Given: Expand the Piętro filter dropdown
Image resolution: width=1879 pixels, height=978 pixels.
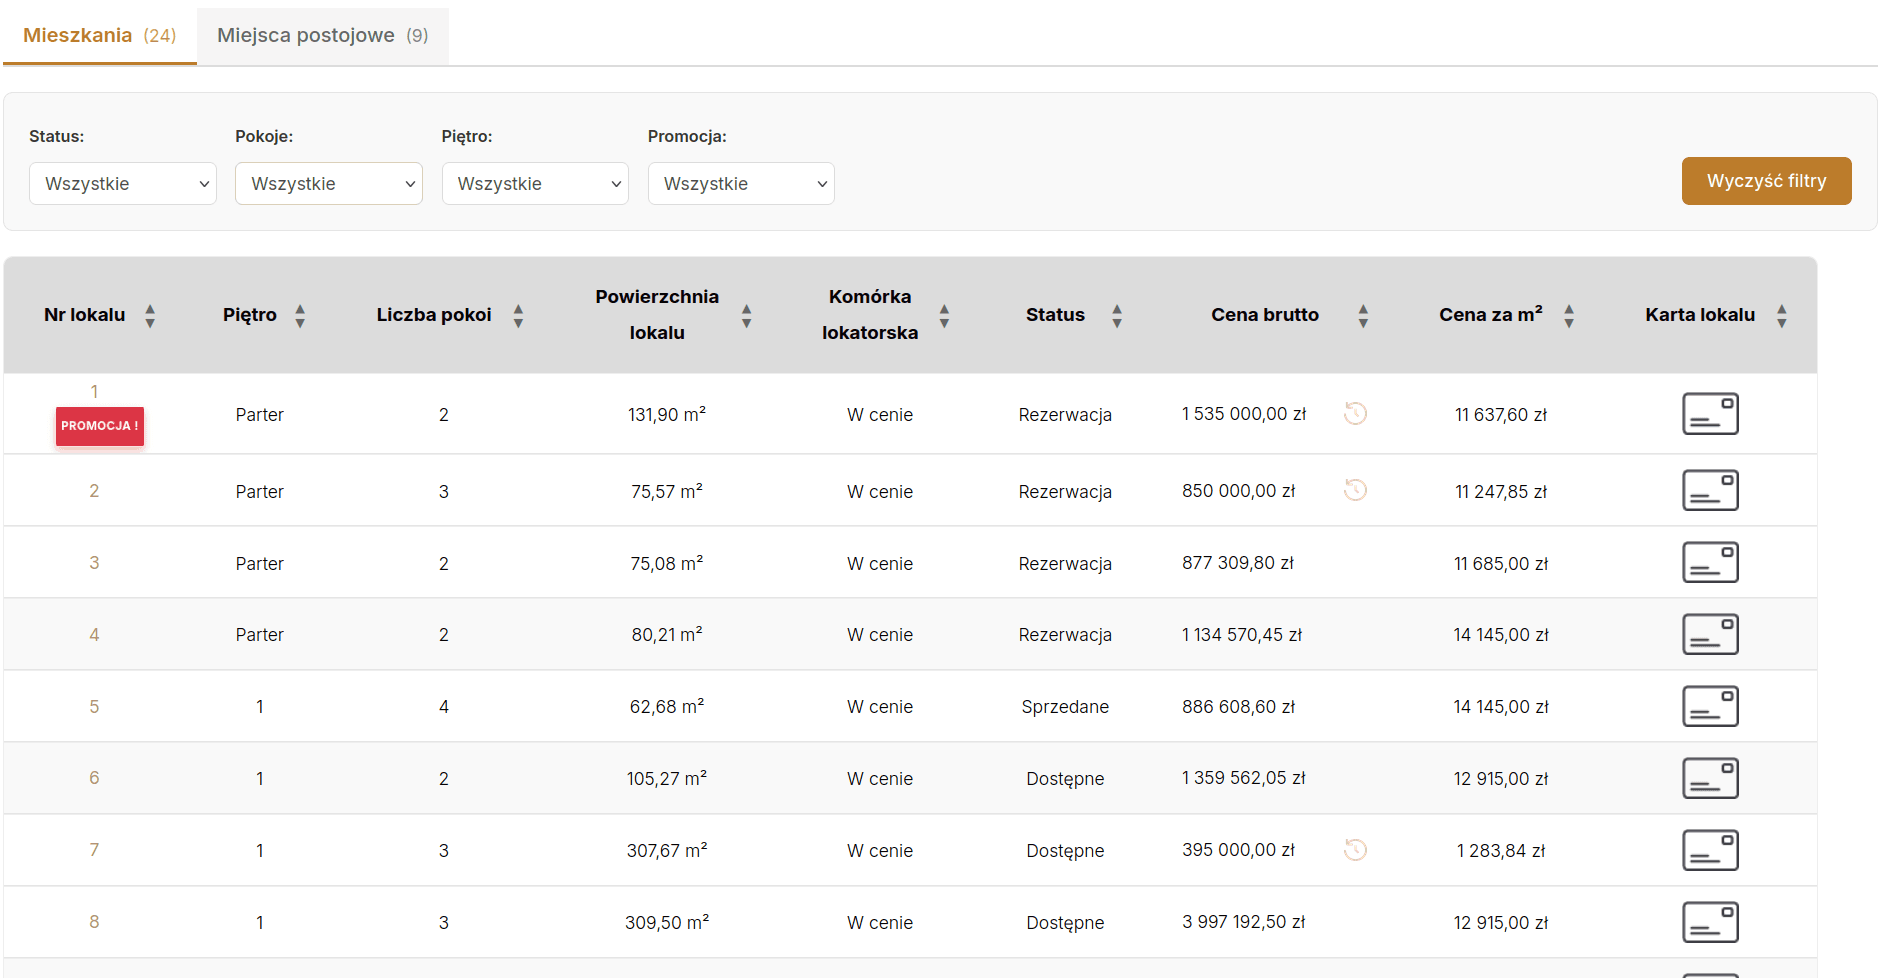Looking at the screenshot, I should click(x=535, y=184).
